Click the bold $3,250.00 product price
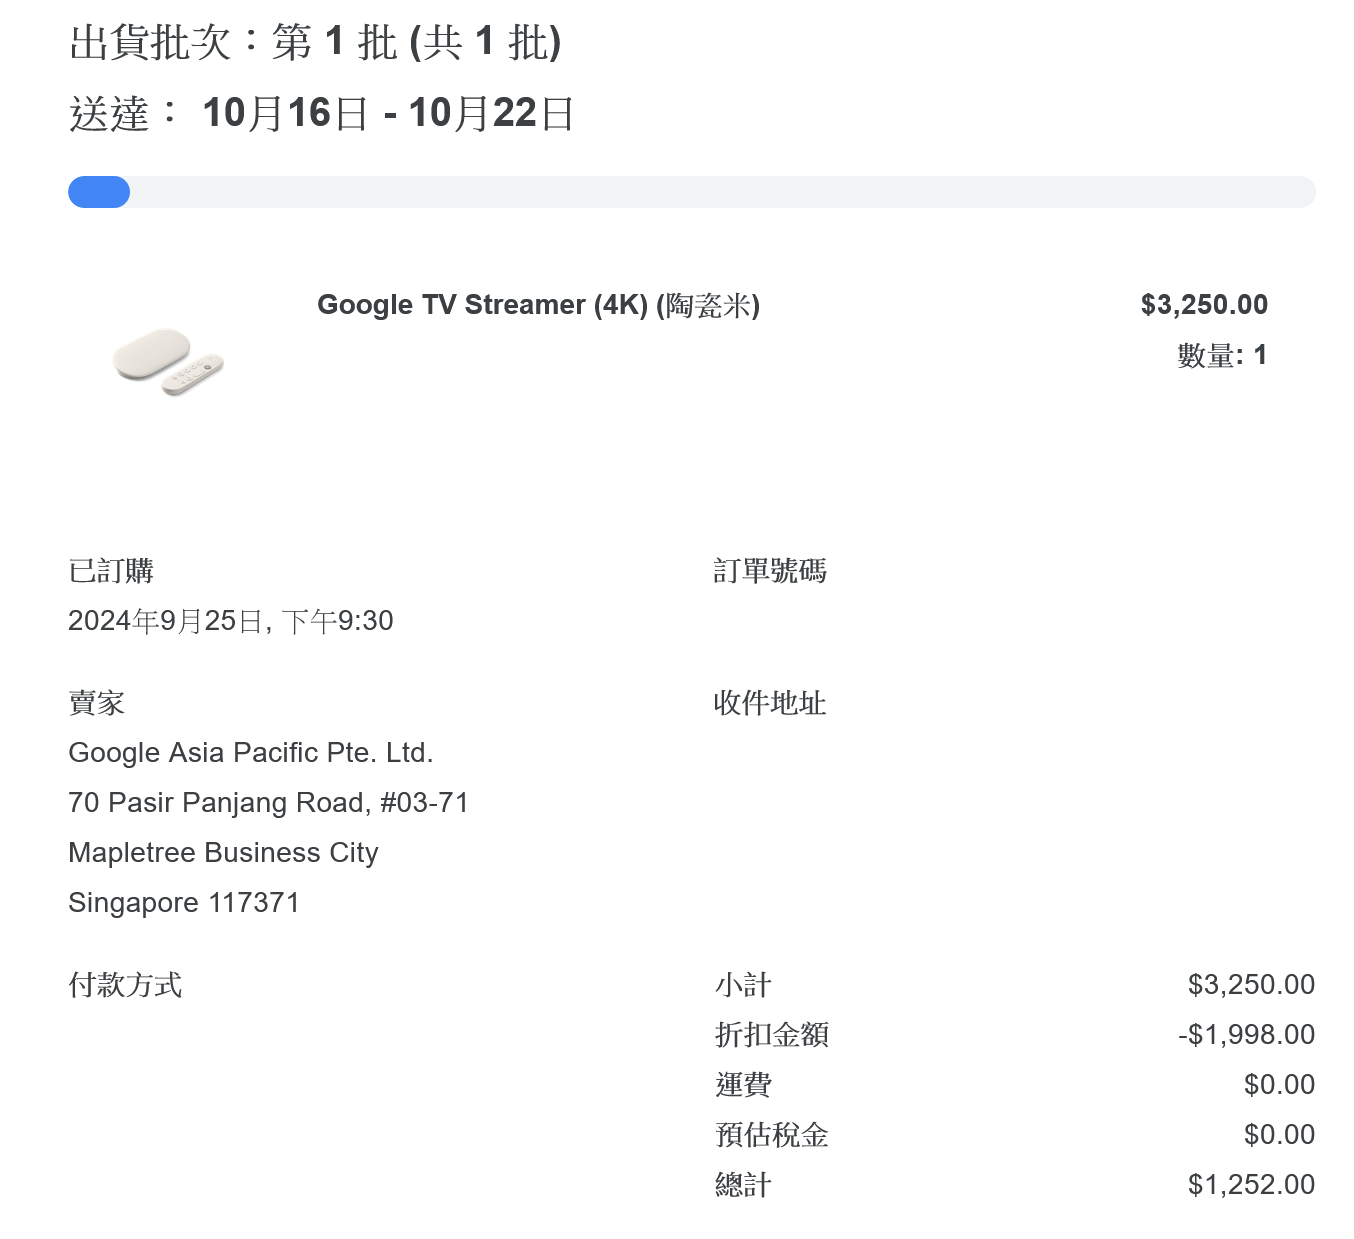The height and width of the screenshot is (1239, 1354). (x=1203, y=305)
